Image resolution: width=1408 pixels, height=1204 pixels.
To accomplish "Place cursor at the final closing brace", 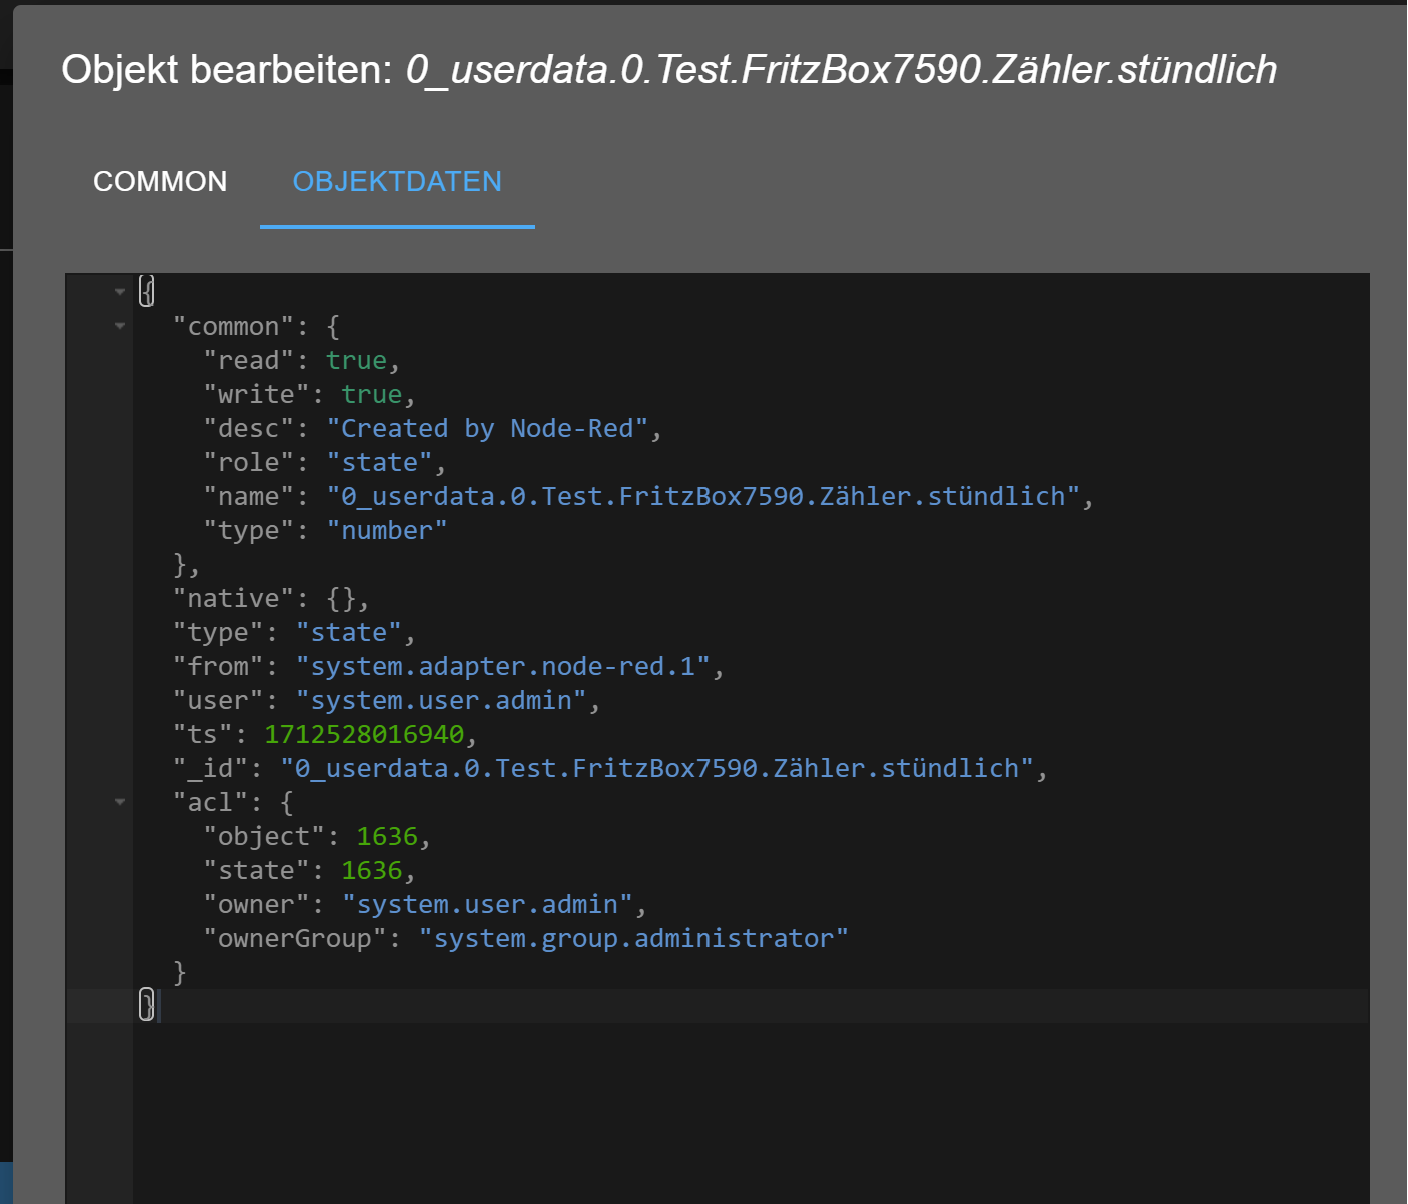I will 147,1005.
